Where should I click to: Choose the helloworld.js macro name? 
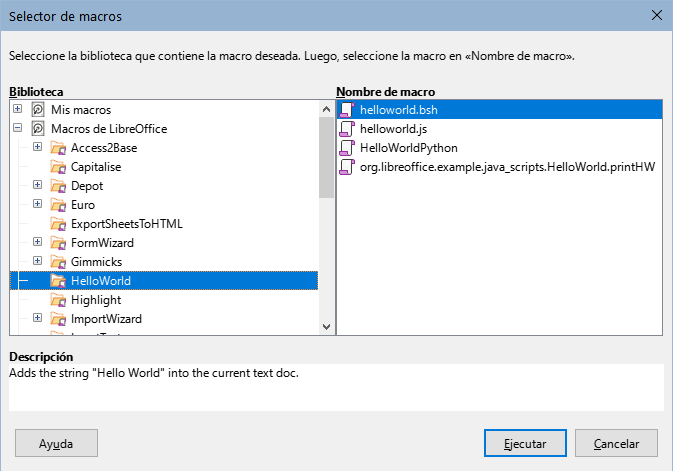(393, 129)
